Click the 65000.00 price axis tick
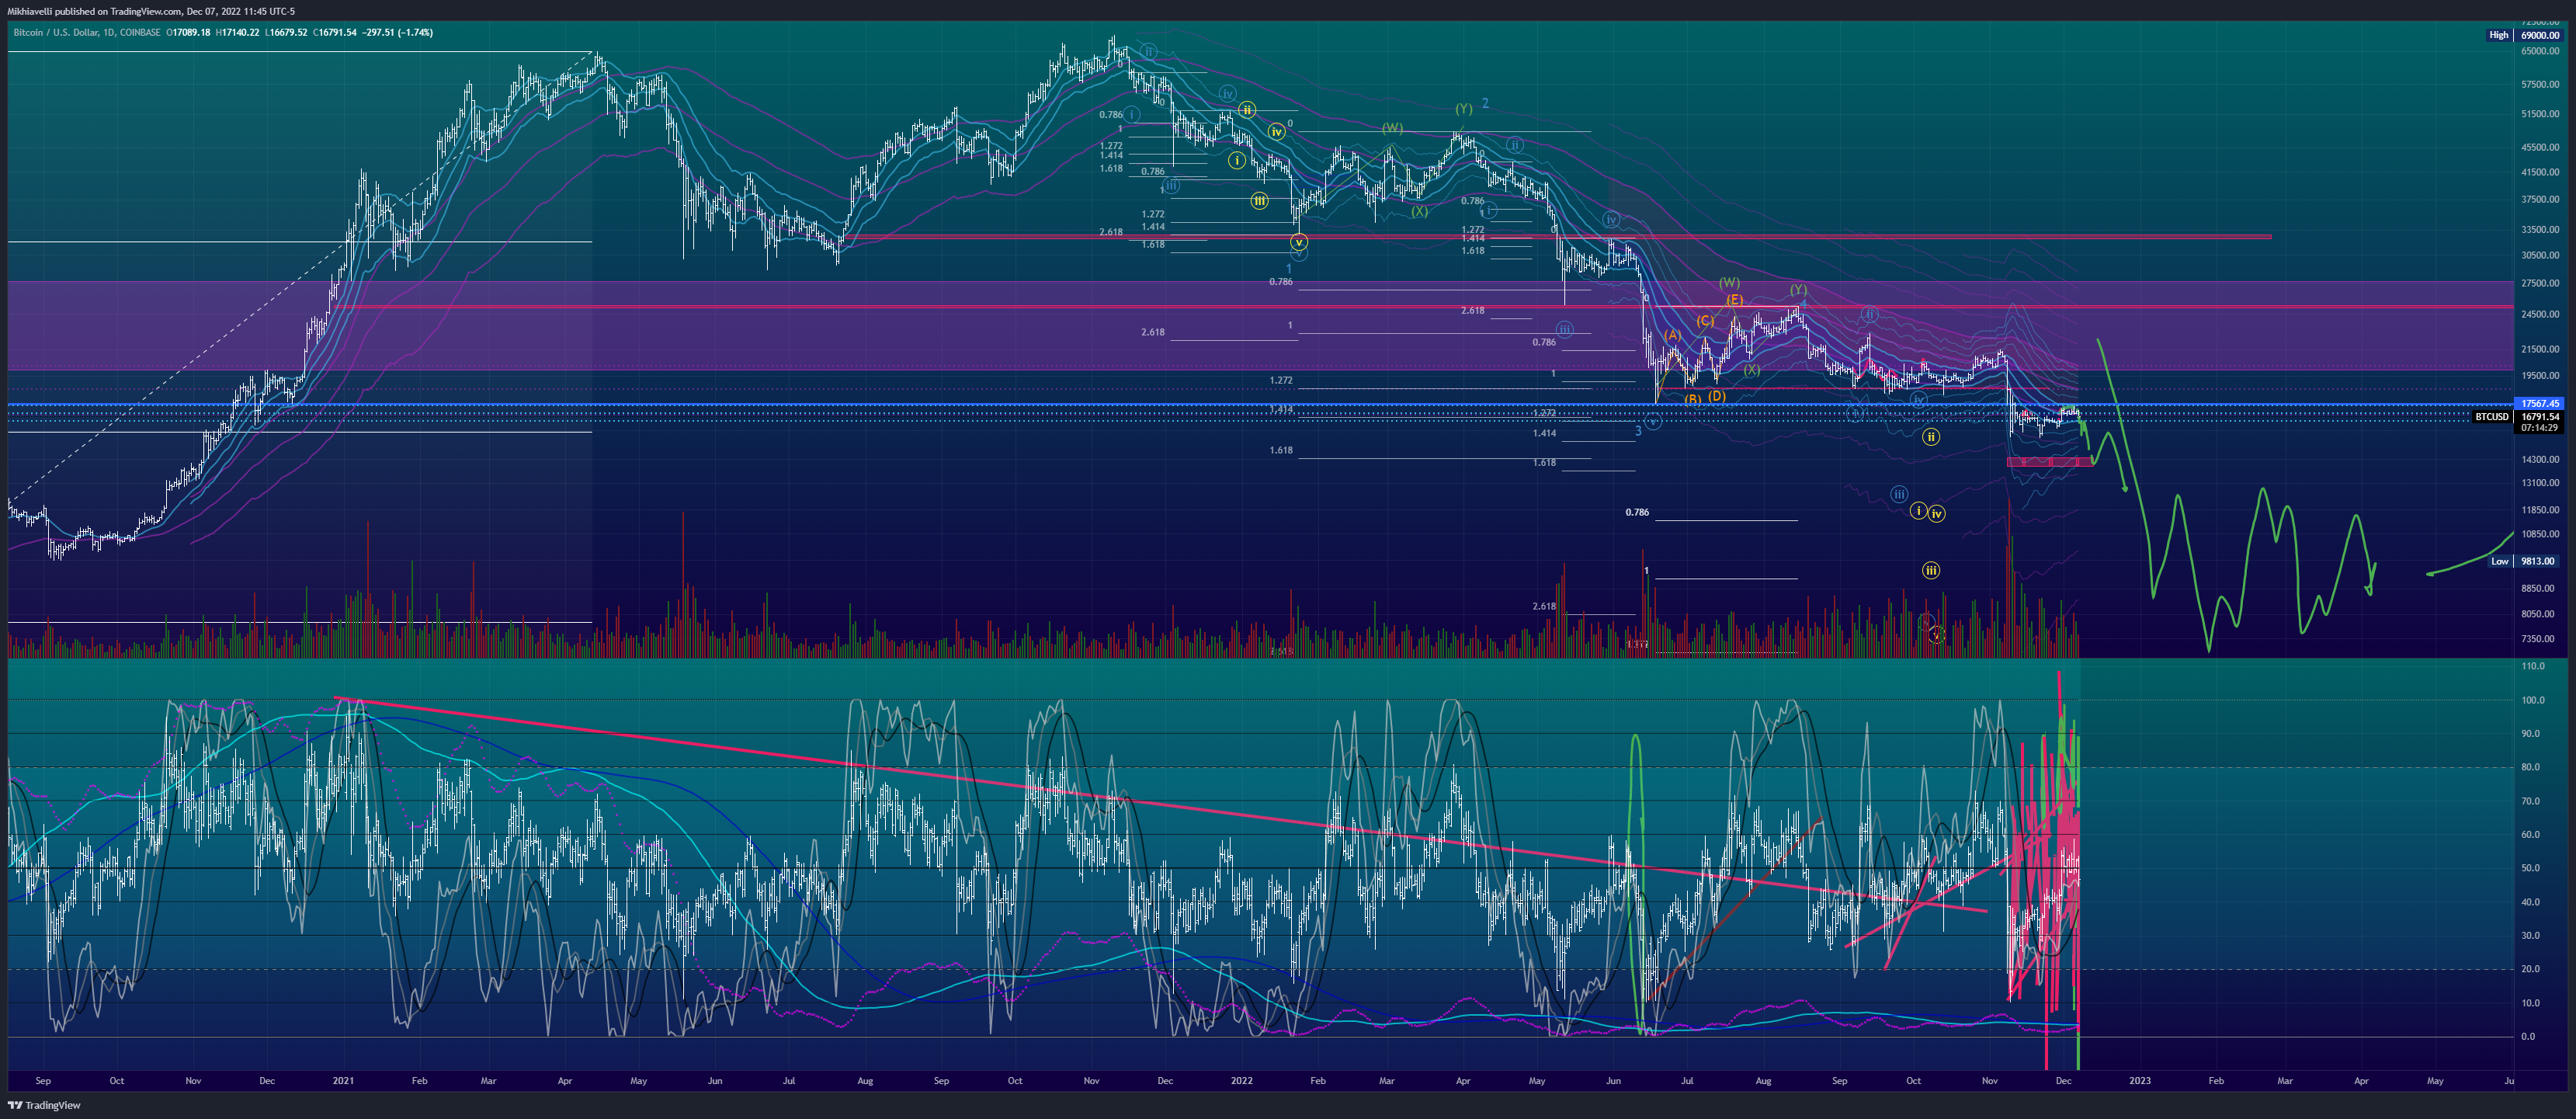Screen dimensions: 2576x1119 2540,51
